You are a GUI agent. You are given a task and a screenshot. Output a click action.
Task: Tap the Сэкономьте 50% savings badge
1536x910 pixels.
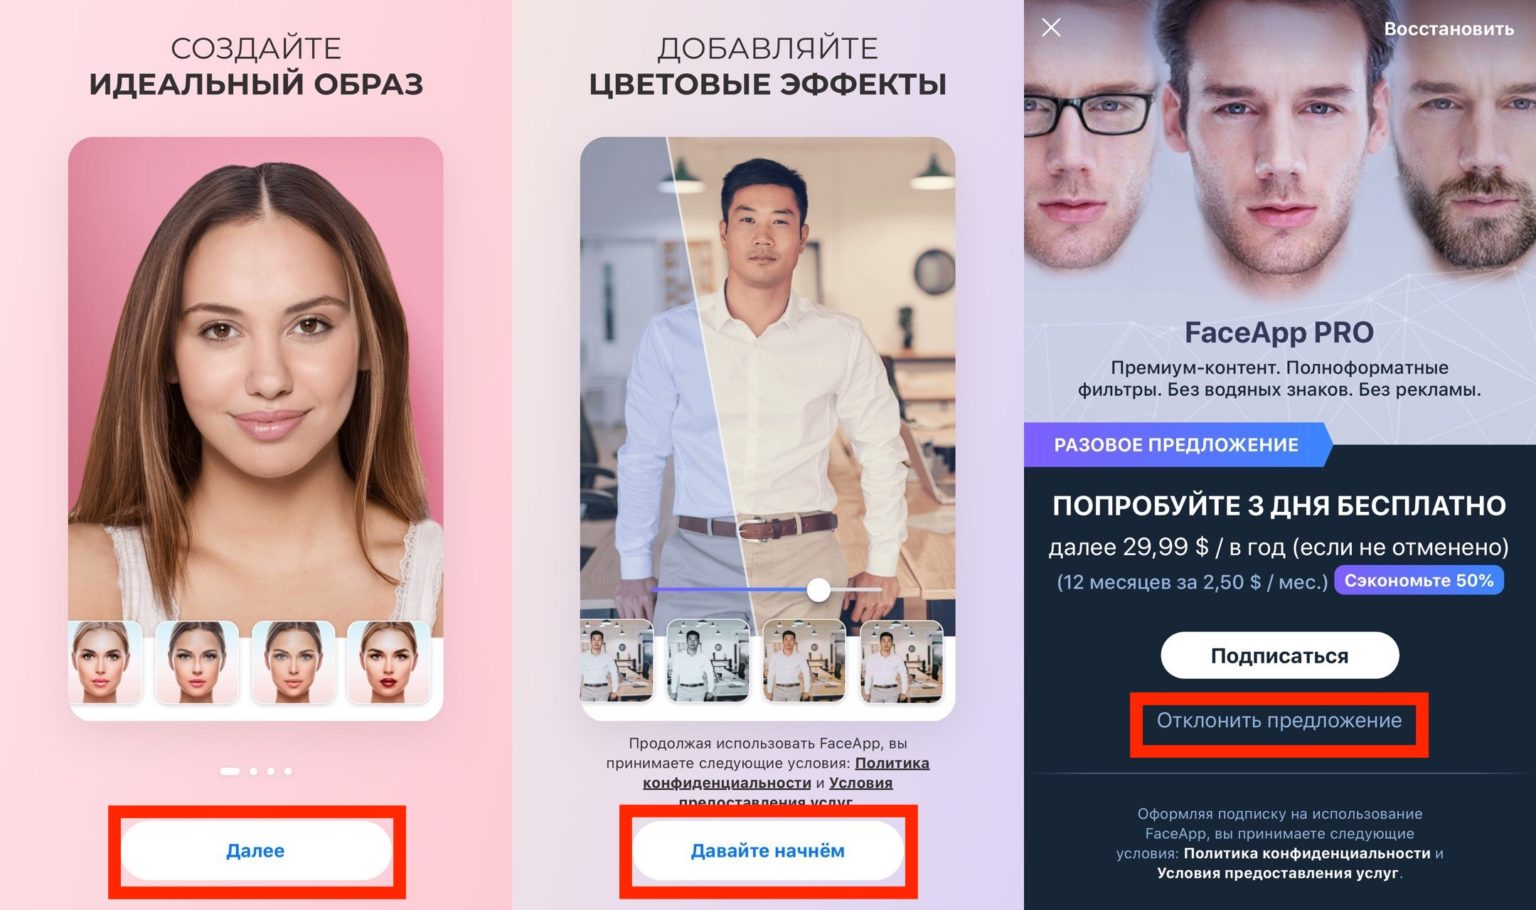pos(1418,581)
